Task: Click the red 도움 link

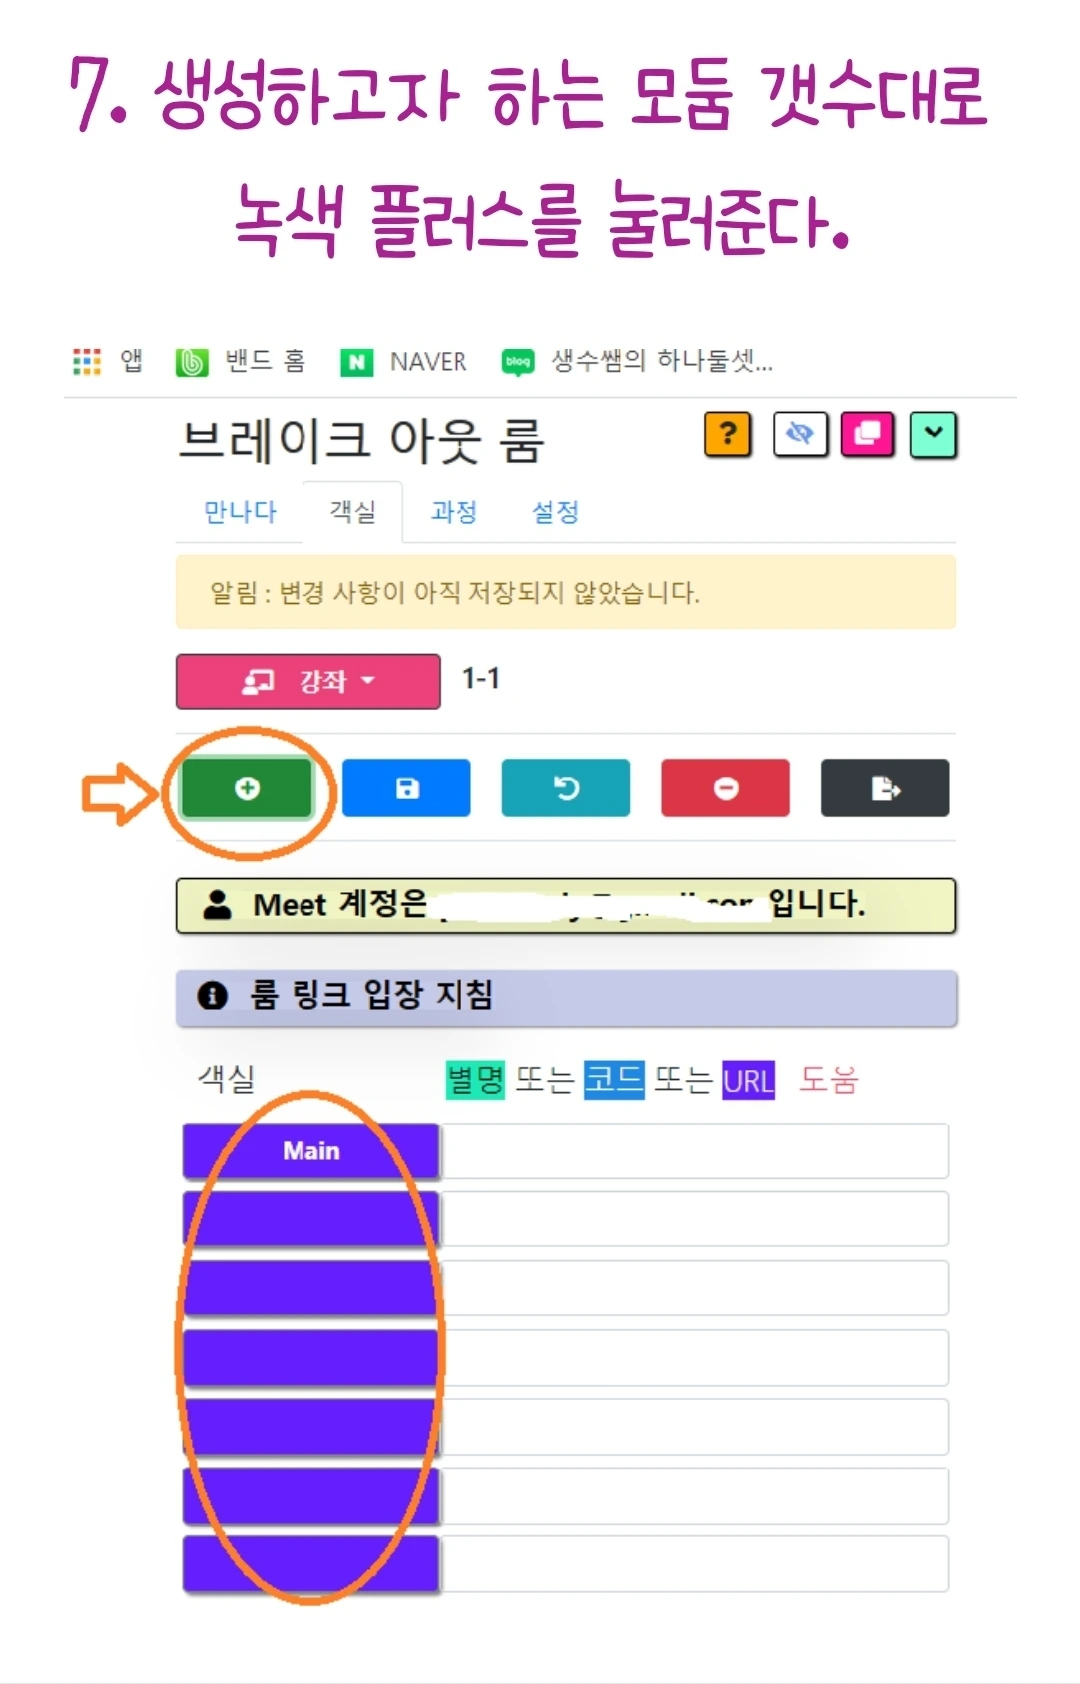Action: [829, 1080]
